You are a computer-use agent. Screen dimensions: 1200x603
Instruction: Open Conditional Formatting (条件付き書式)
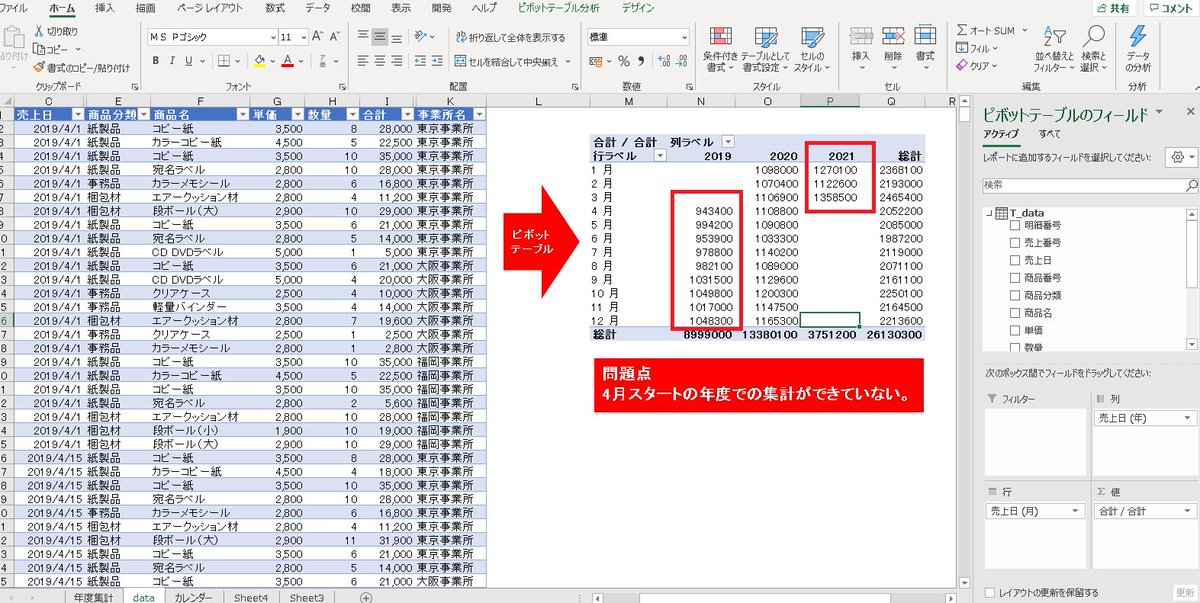click(x=720, y=48)
